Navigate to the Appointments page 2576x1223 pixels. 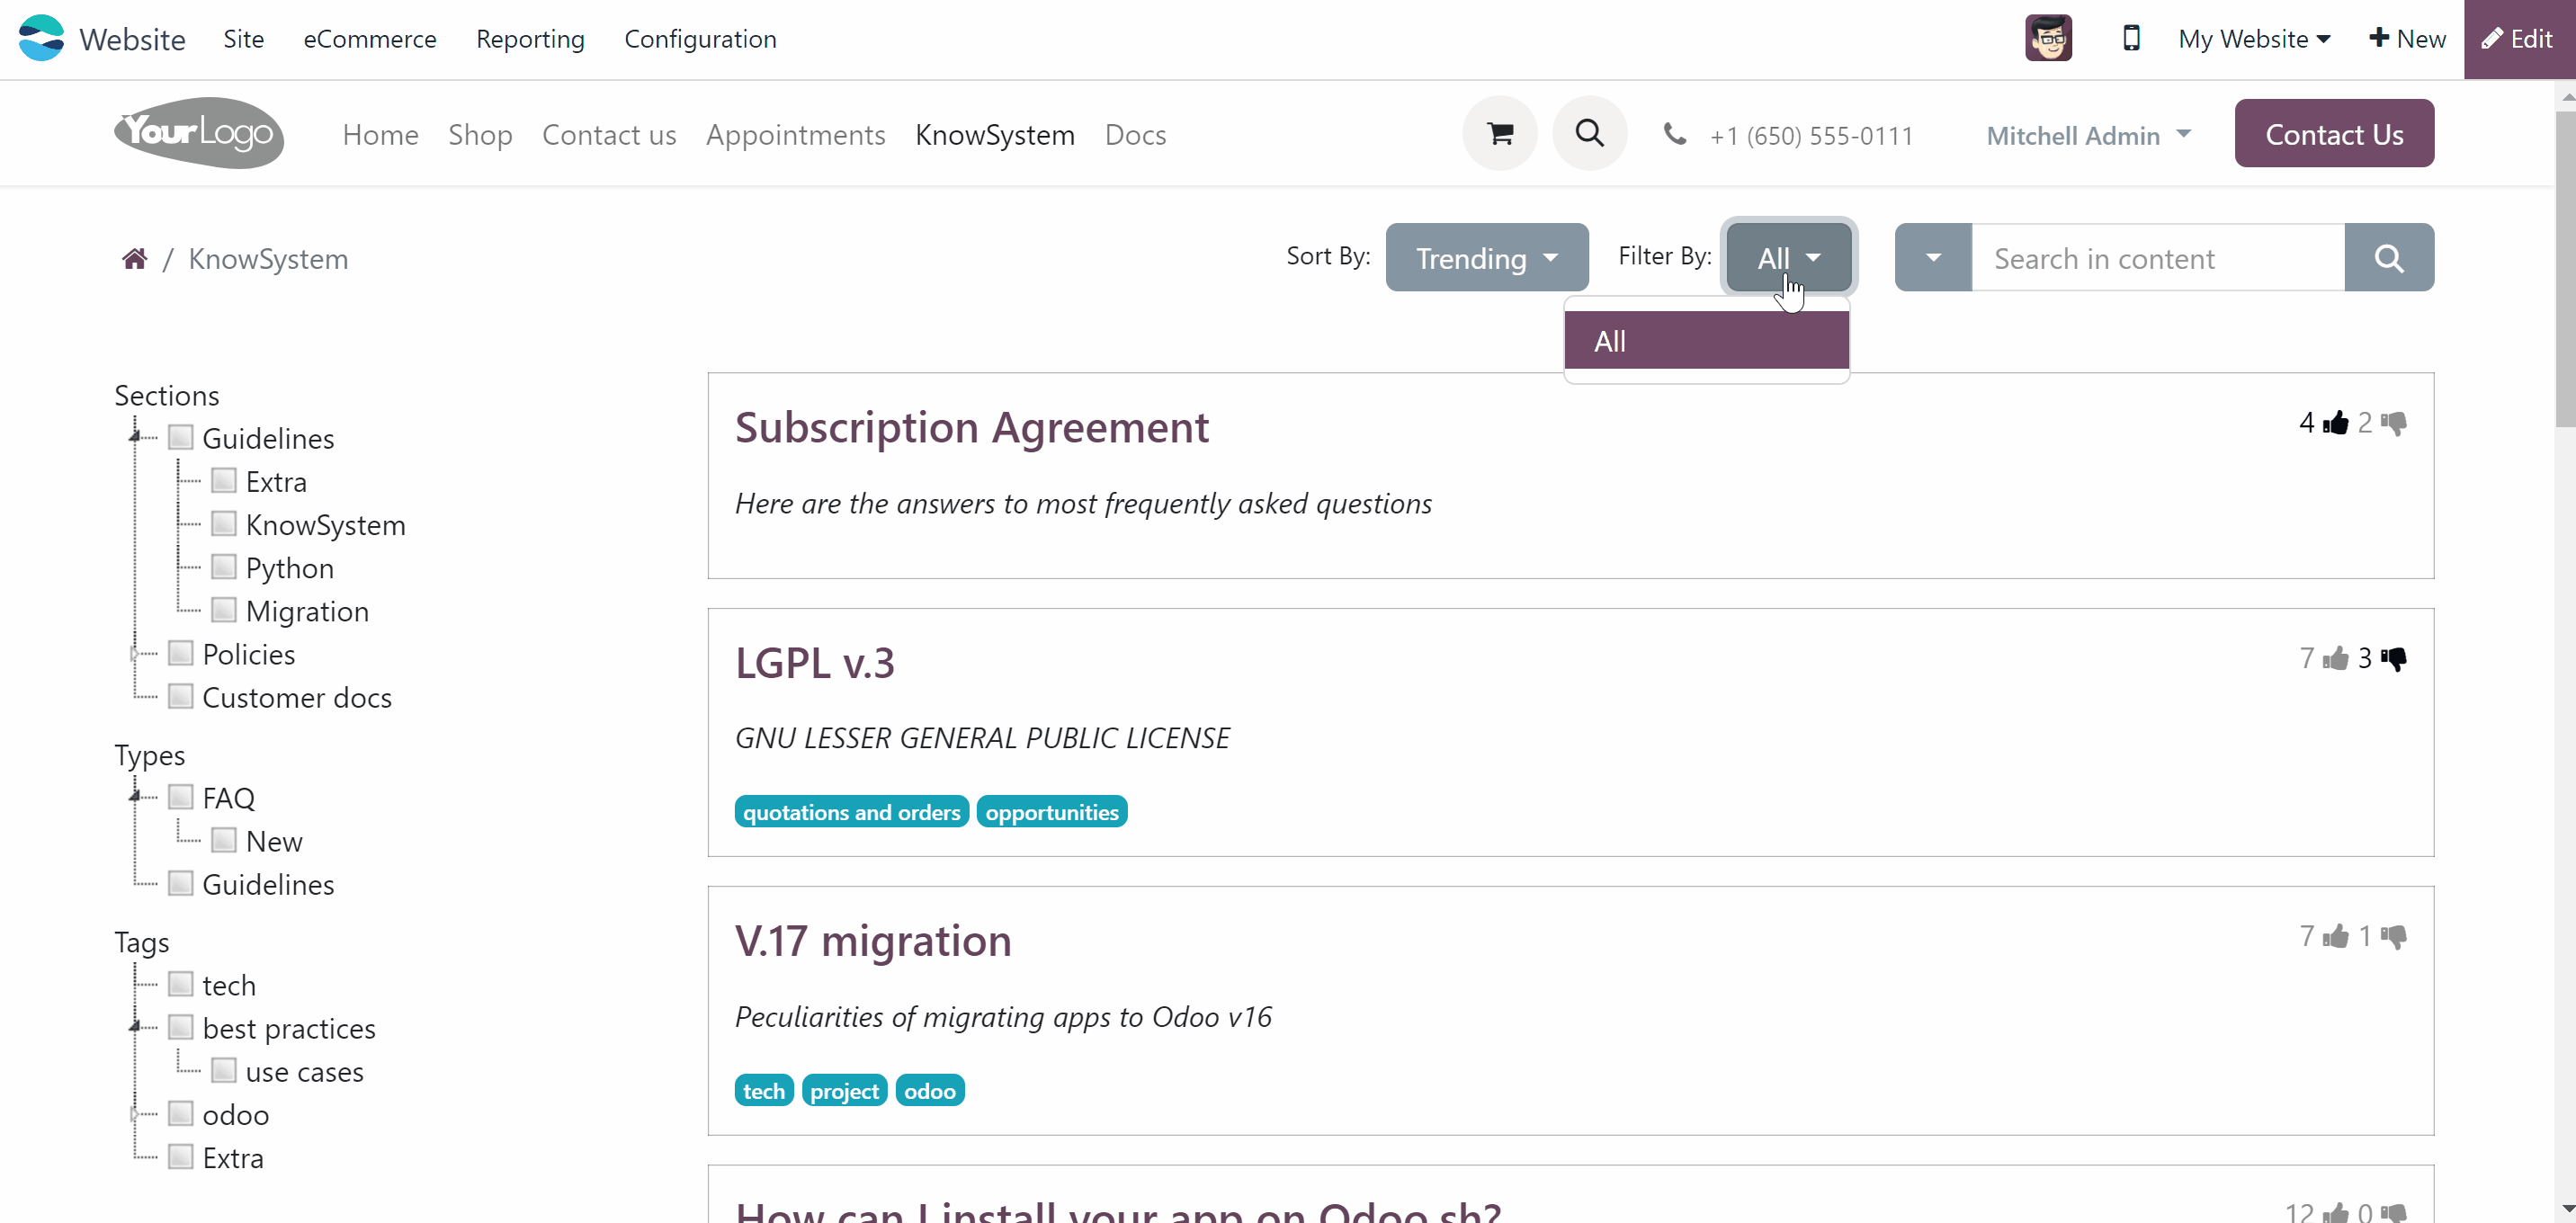(x=795, y=135)
